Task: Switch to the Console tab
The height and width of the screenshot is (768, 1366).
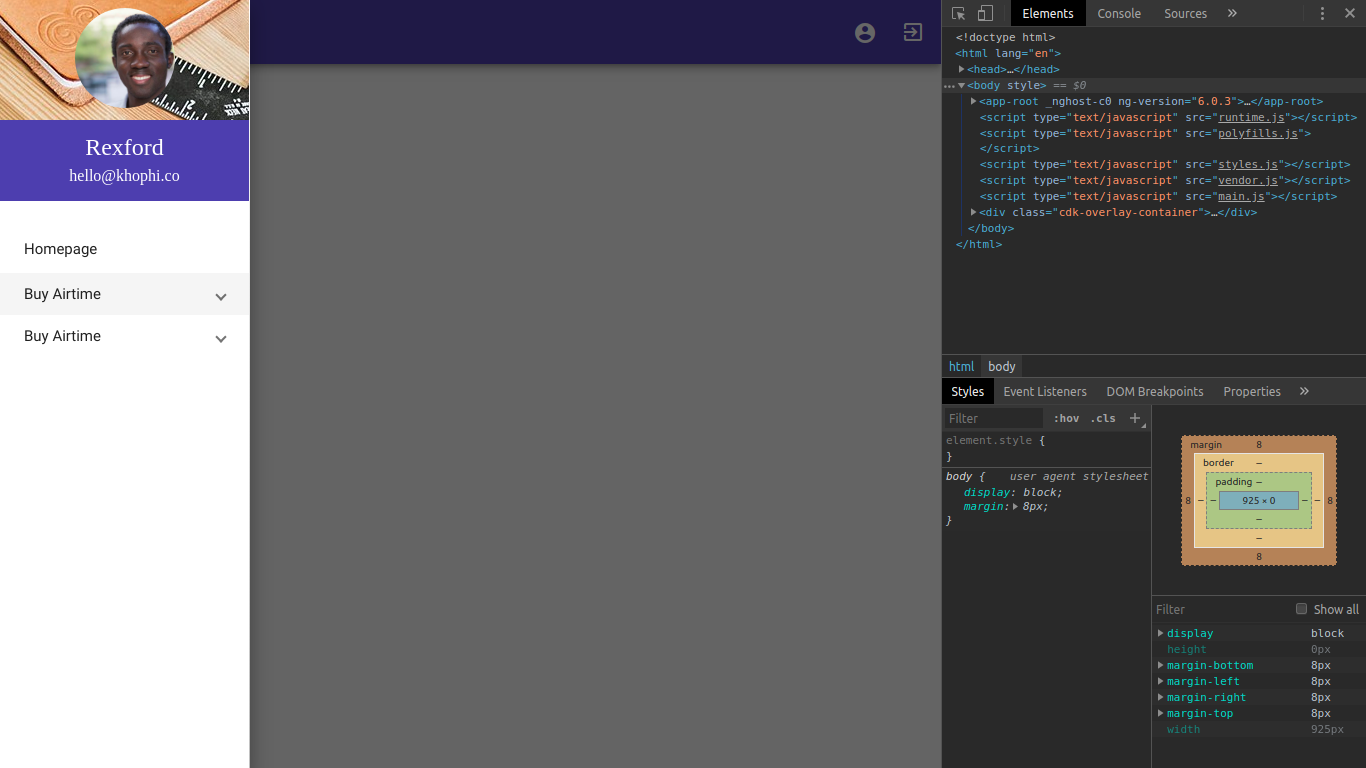Action: pos(1119,13)
